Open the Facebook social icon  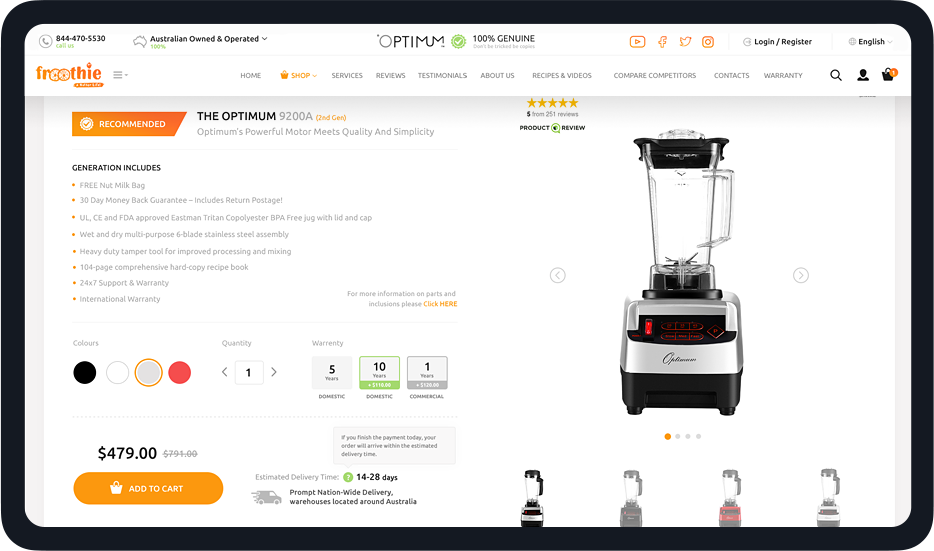[x=662, y=42]
